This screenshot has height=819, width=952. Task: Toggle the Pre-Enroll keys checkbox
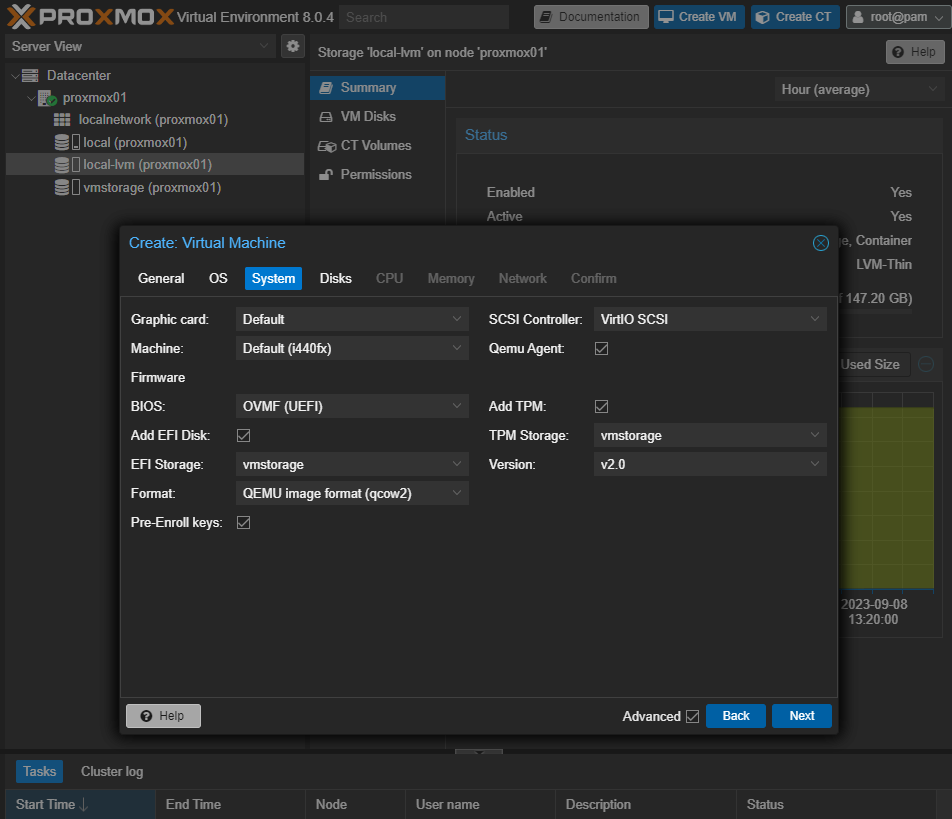pos(243,523)
